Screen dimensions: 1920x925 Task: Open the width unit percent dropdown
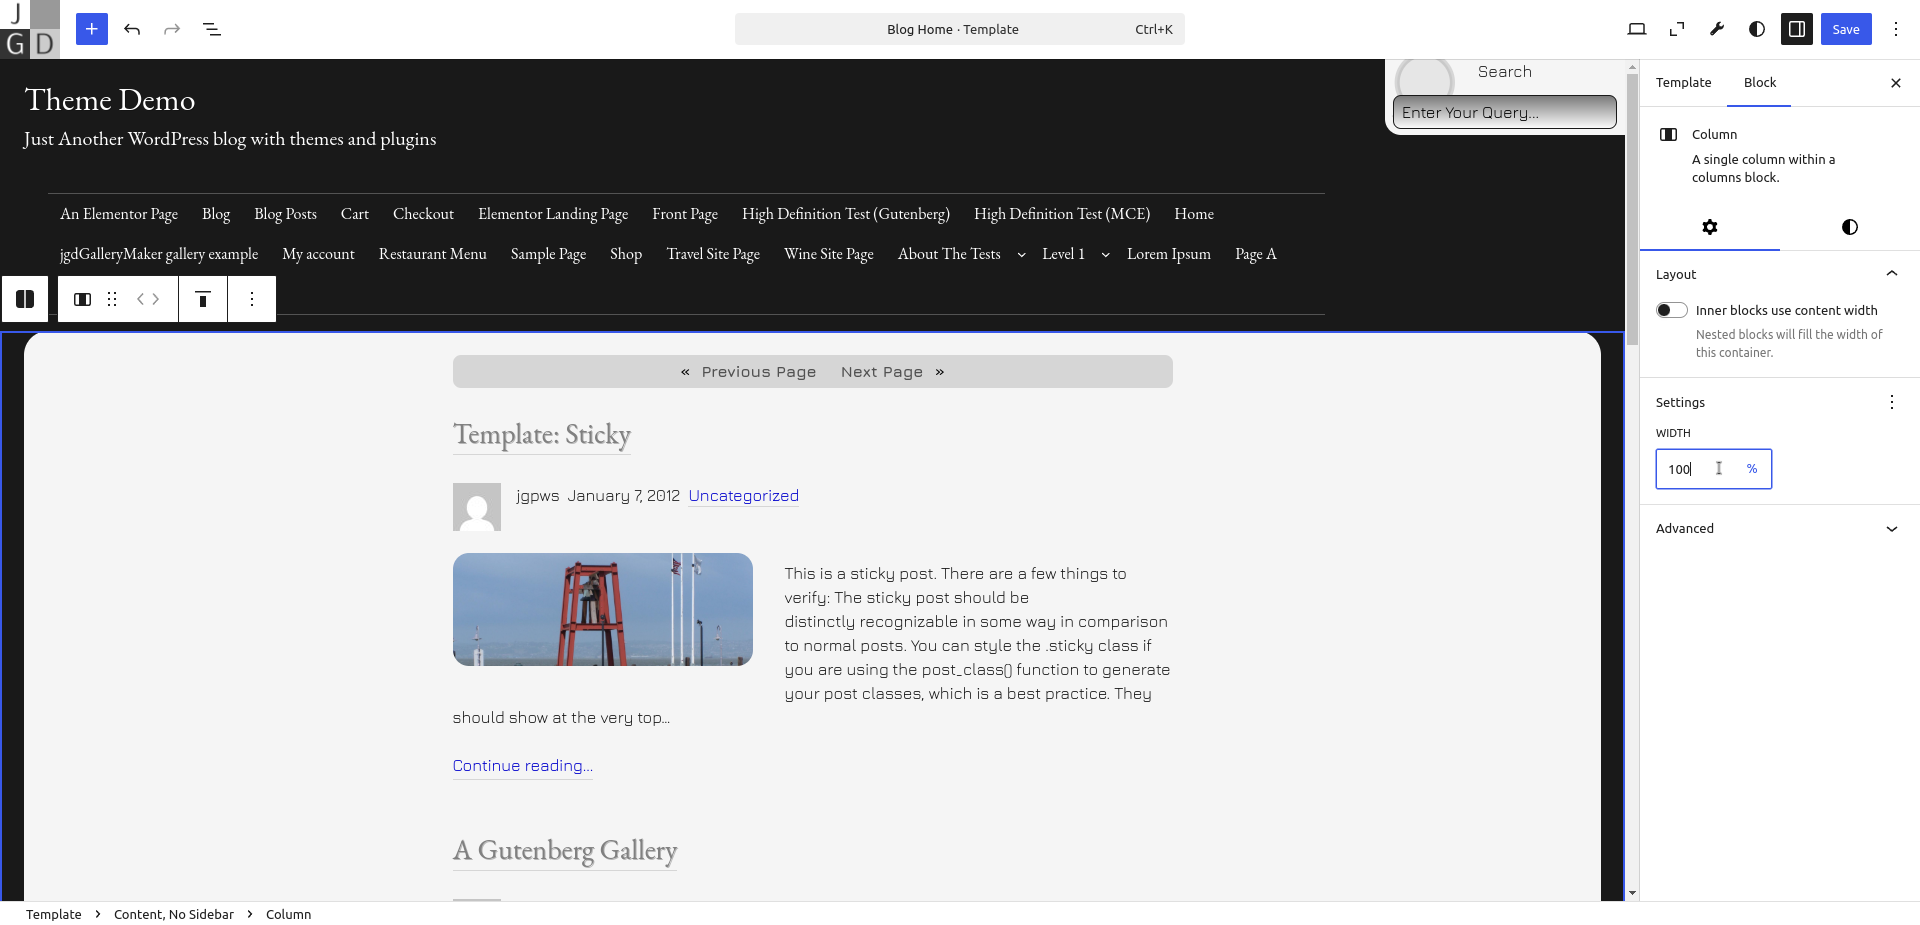click(x=1751, y=469)
